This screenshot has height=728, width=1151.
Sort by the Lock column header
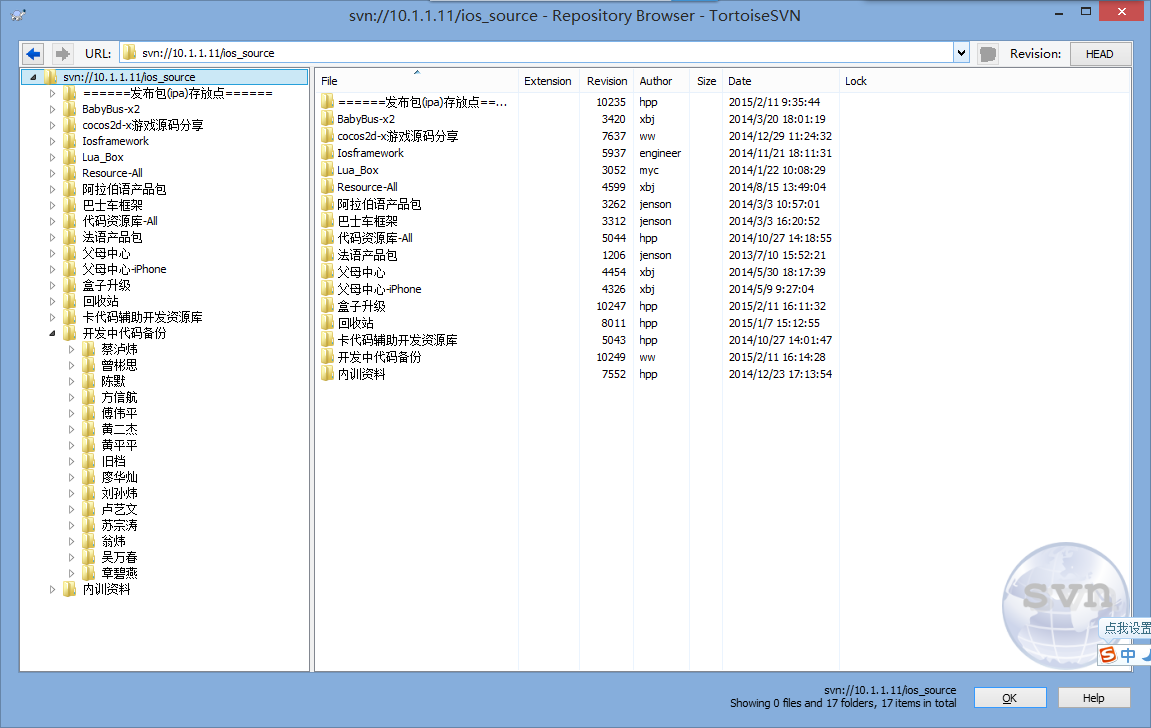856,81
